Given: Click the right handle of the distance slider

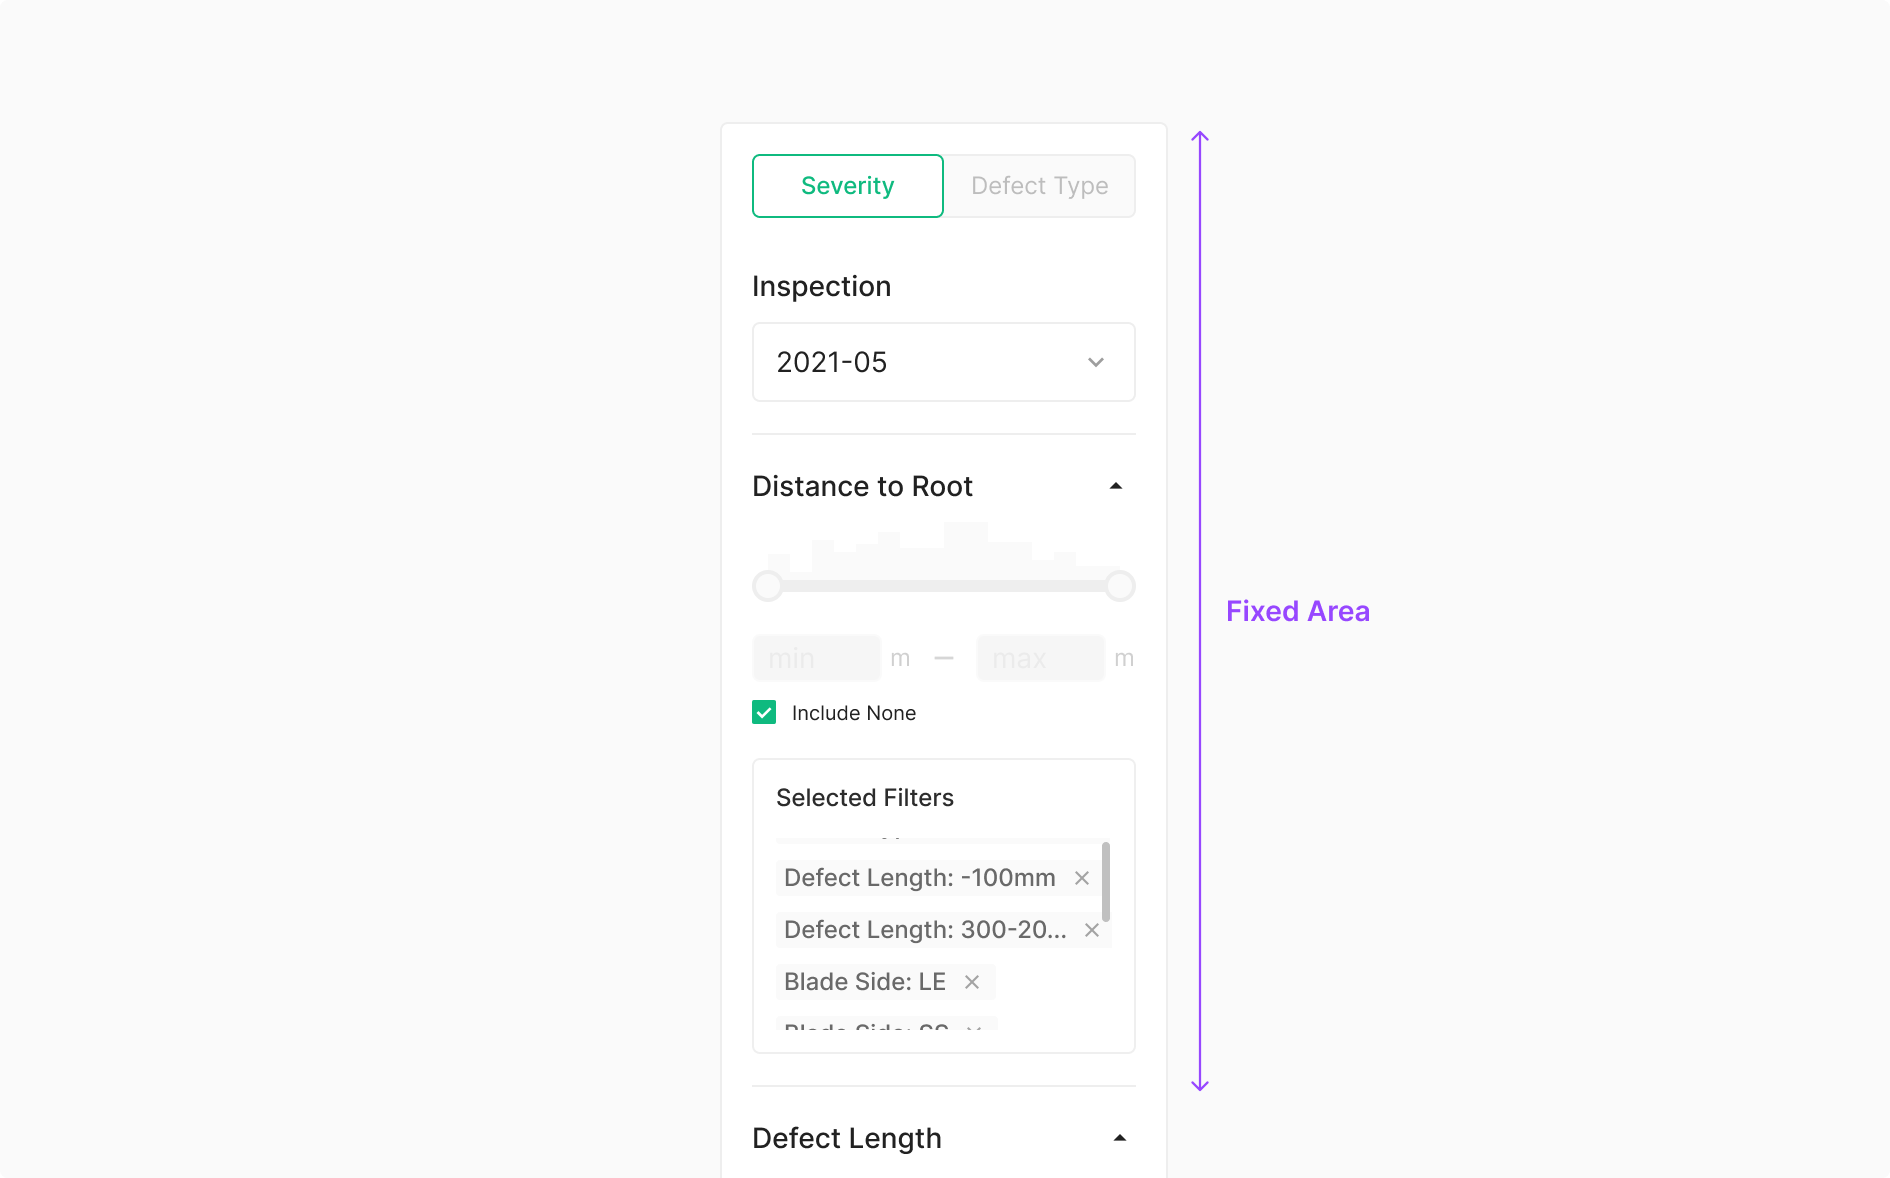Looking at the screenshot, I should 1120,586.
